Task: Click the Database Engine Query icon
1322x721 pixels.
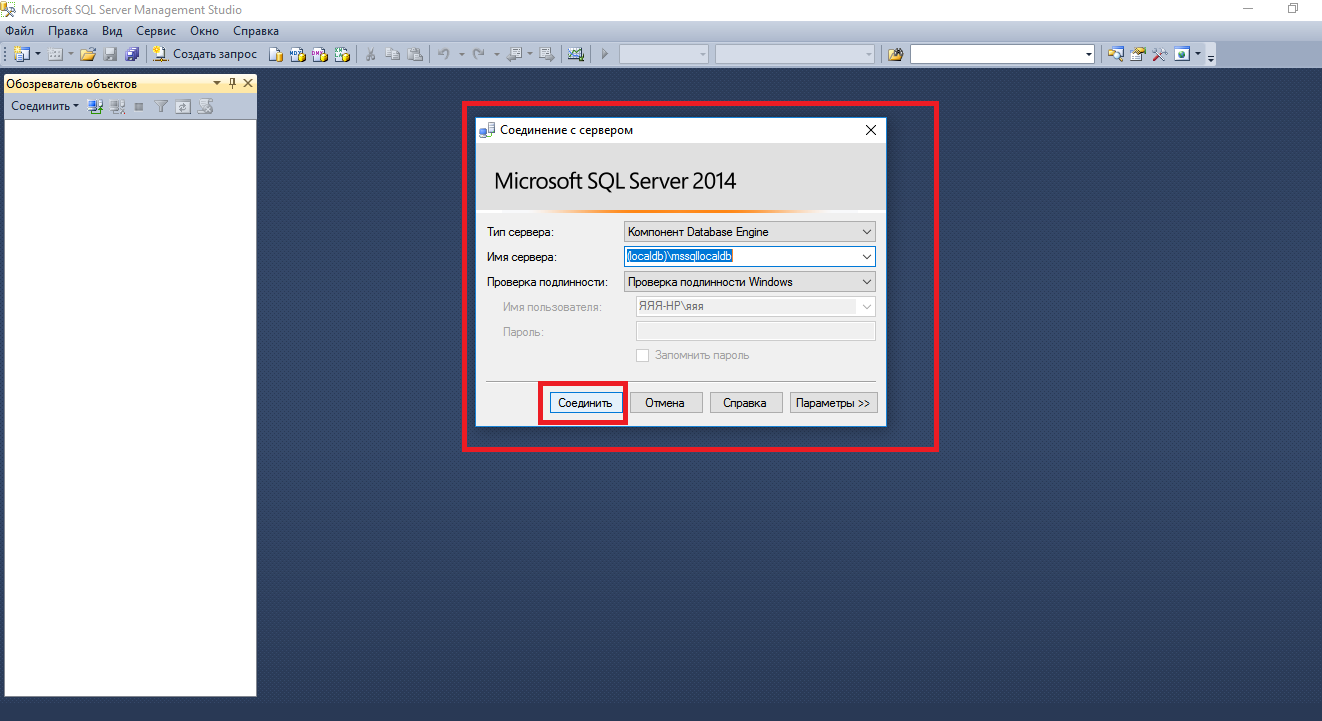Action: point(277,54)
